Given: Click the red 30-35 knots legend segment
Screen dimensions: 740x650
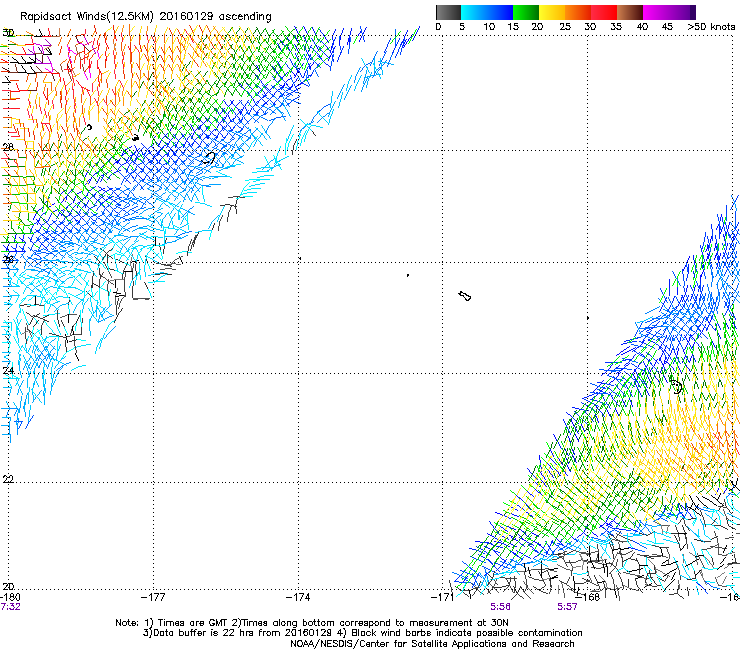Looking at the screenshot, I should tap(604, 12).
